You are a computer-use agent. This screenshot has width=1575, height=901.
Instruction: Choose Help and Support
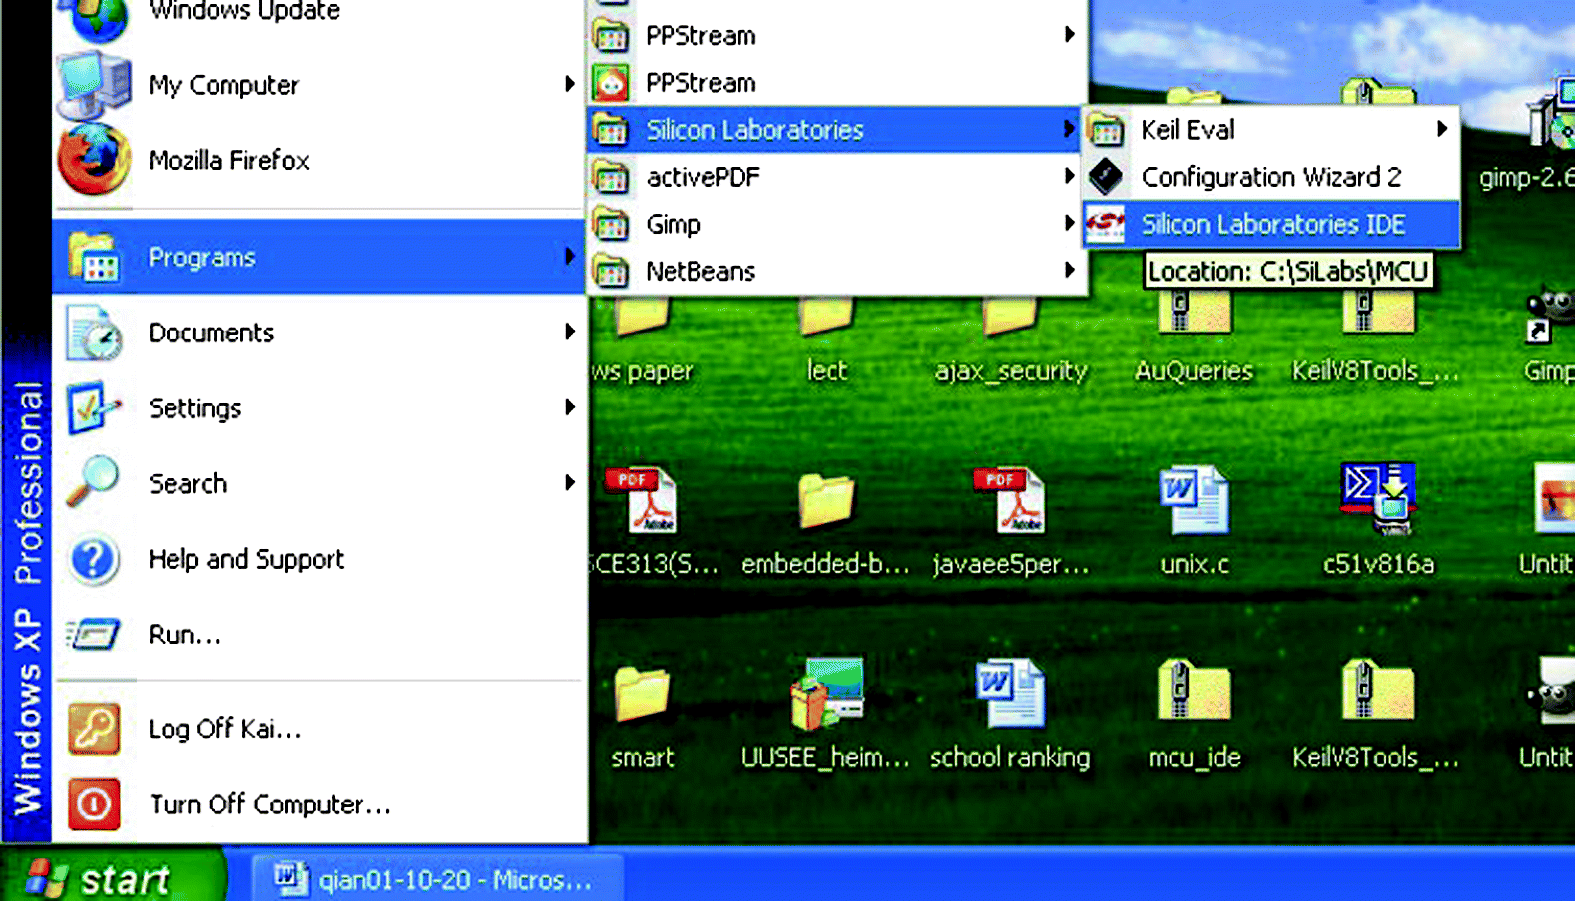pos(318,559)
